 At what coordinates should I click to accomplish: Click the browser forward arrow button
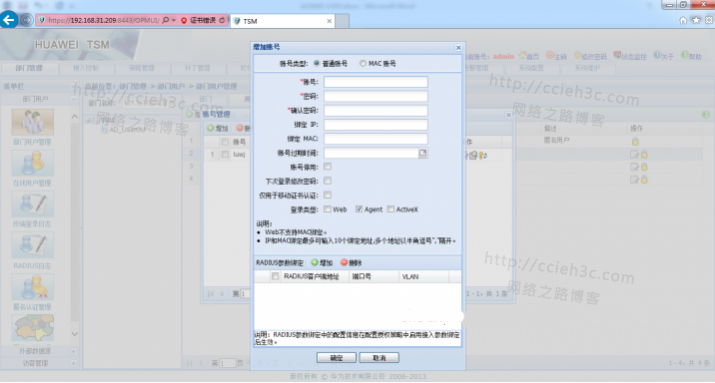[26, 21]
